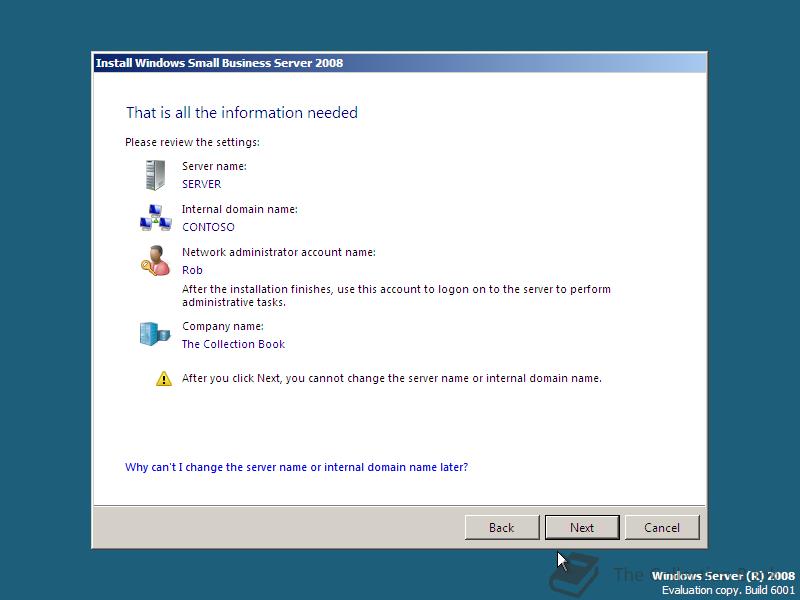Screen dimensions: 800x600
Task: Click the warning text about clicking Next
Action: click(392, 378)
